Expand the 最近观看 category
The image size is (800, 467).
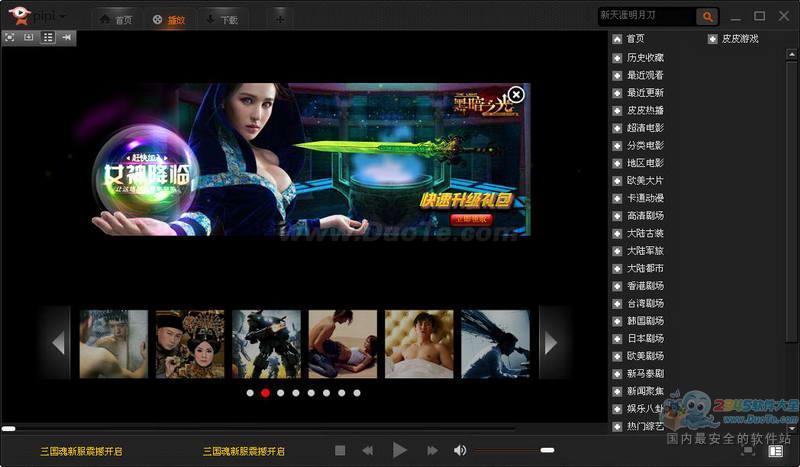pyautogui.click(x=617, y=76)
